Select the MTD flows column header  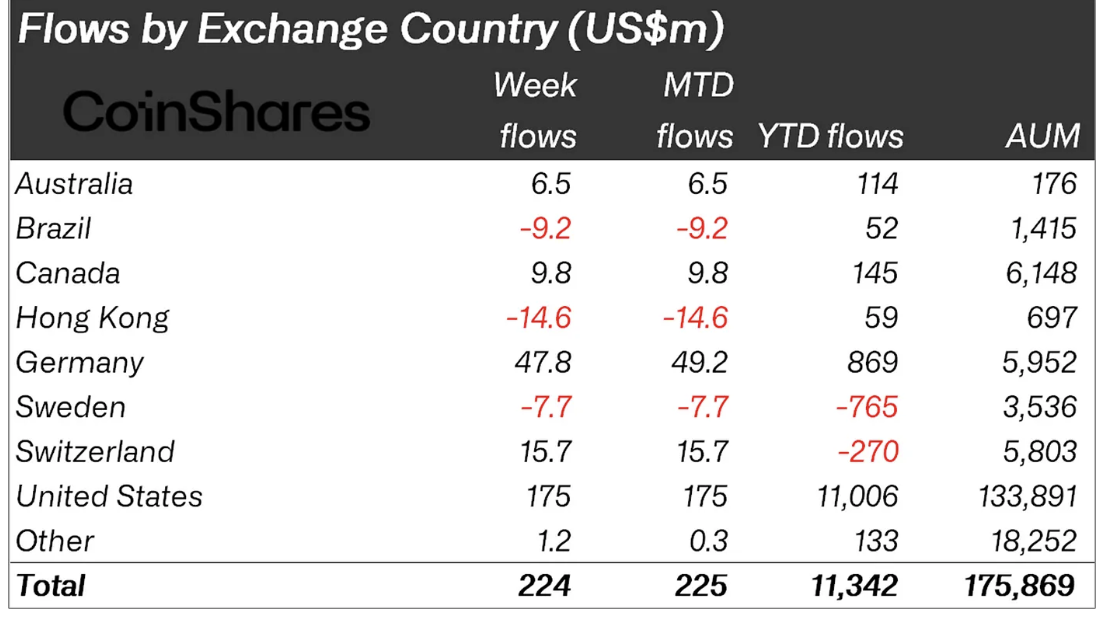coord(695,111)
